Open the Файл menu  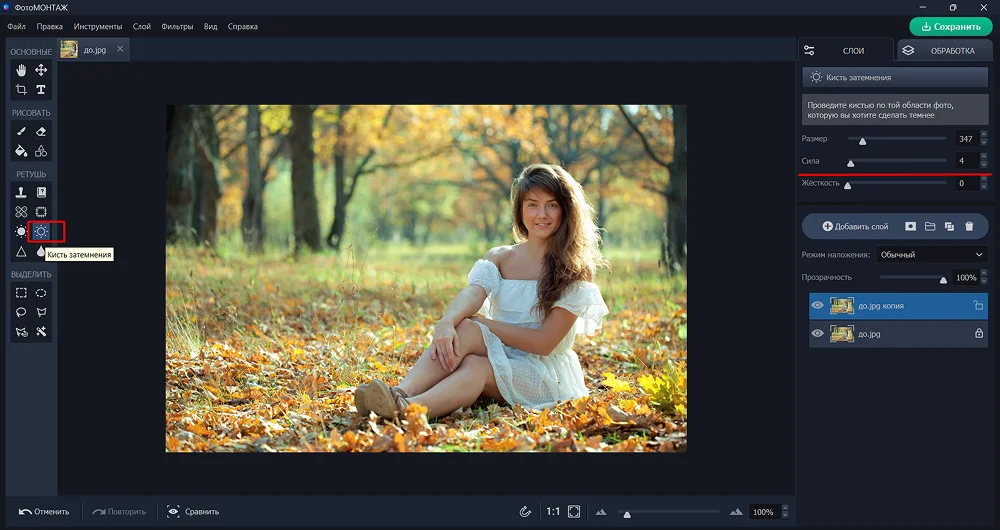[17, 26]
